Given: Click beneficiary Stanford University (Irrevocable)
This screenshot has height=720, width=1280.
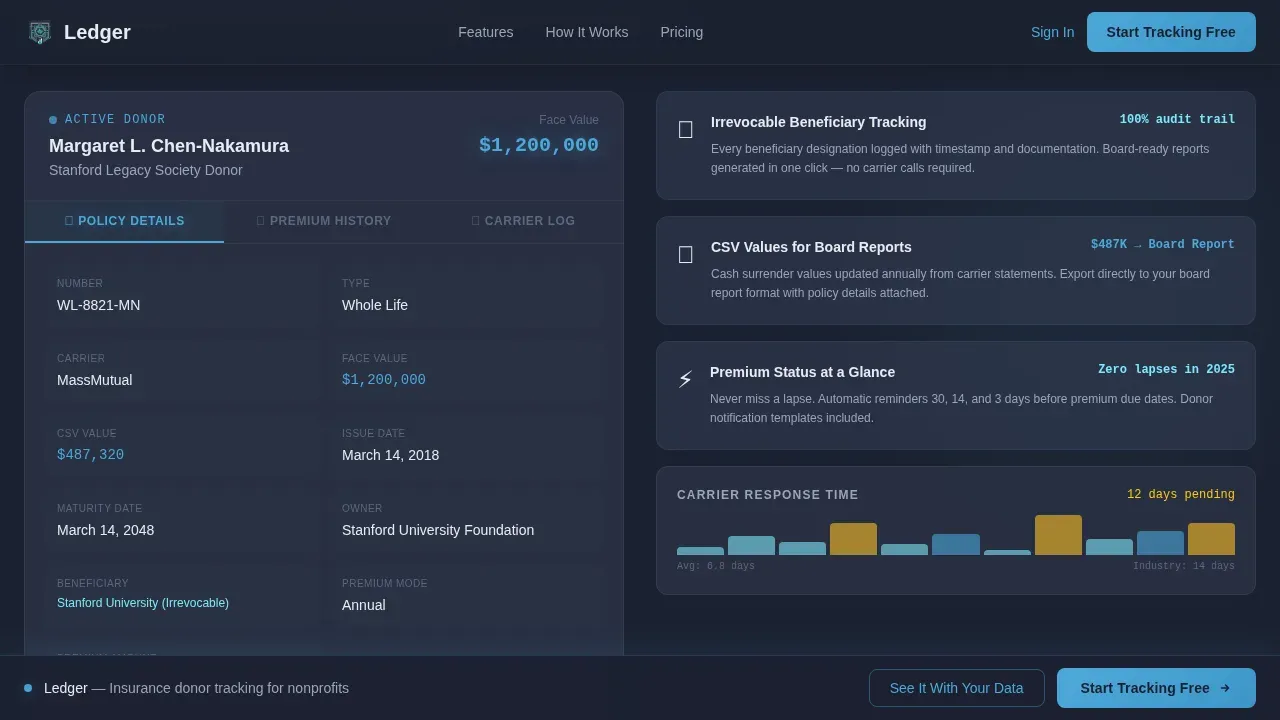Looking at the screenshot, I should pyautogui.click(x=143, y=603).
